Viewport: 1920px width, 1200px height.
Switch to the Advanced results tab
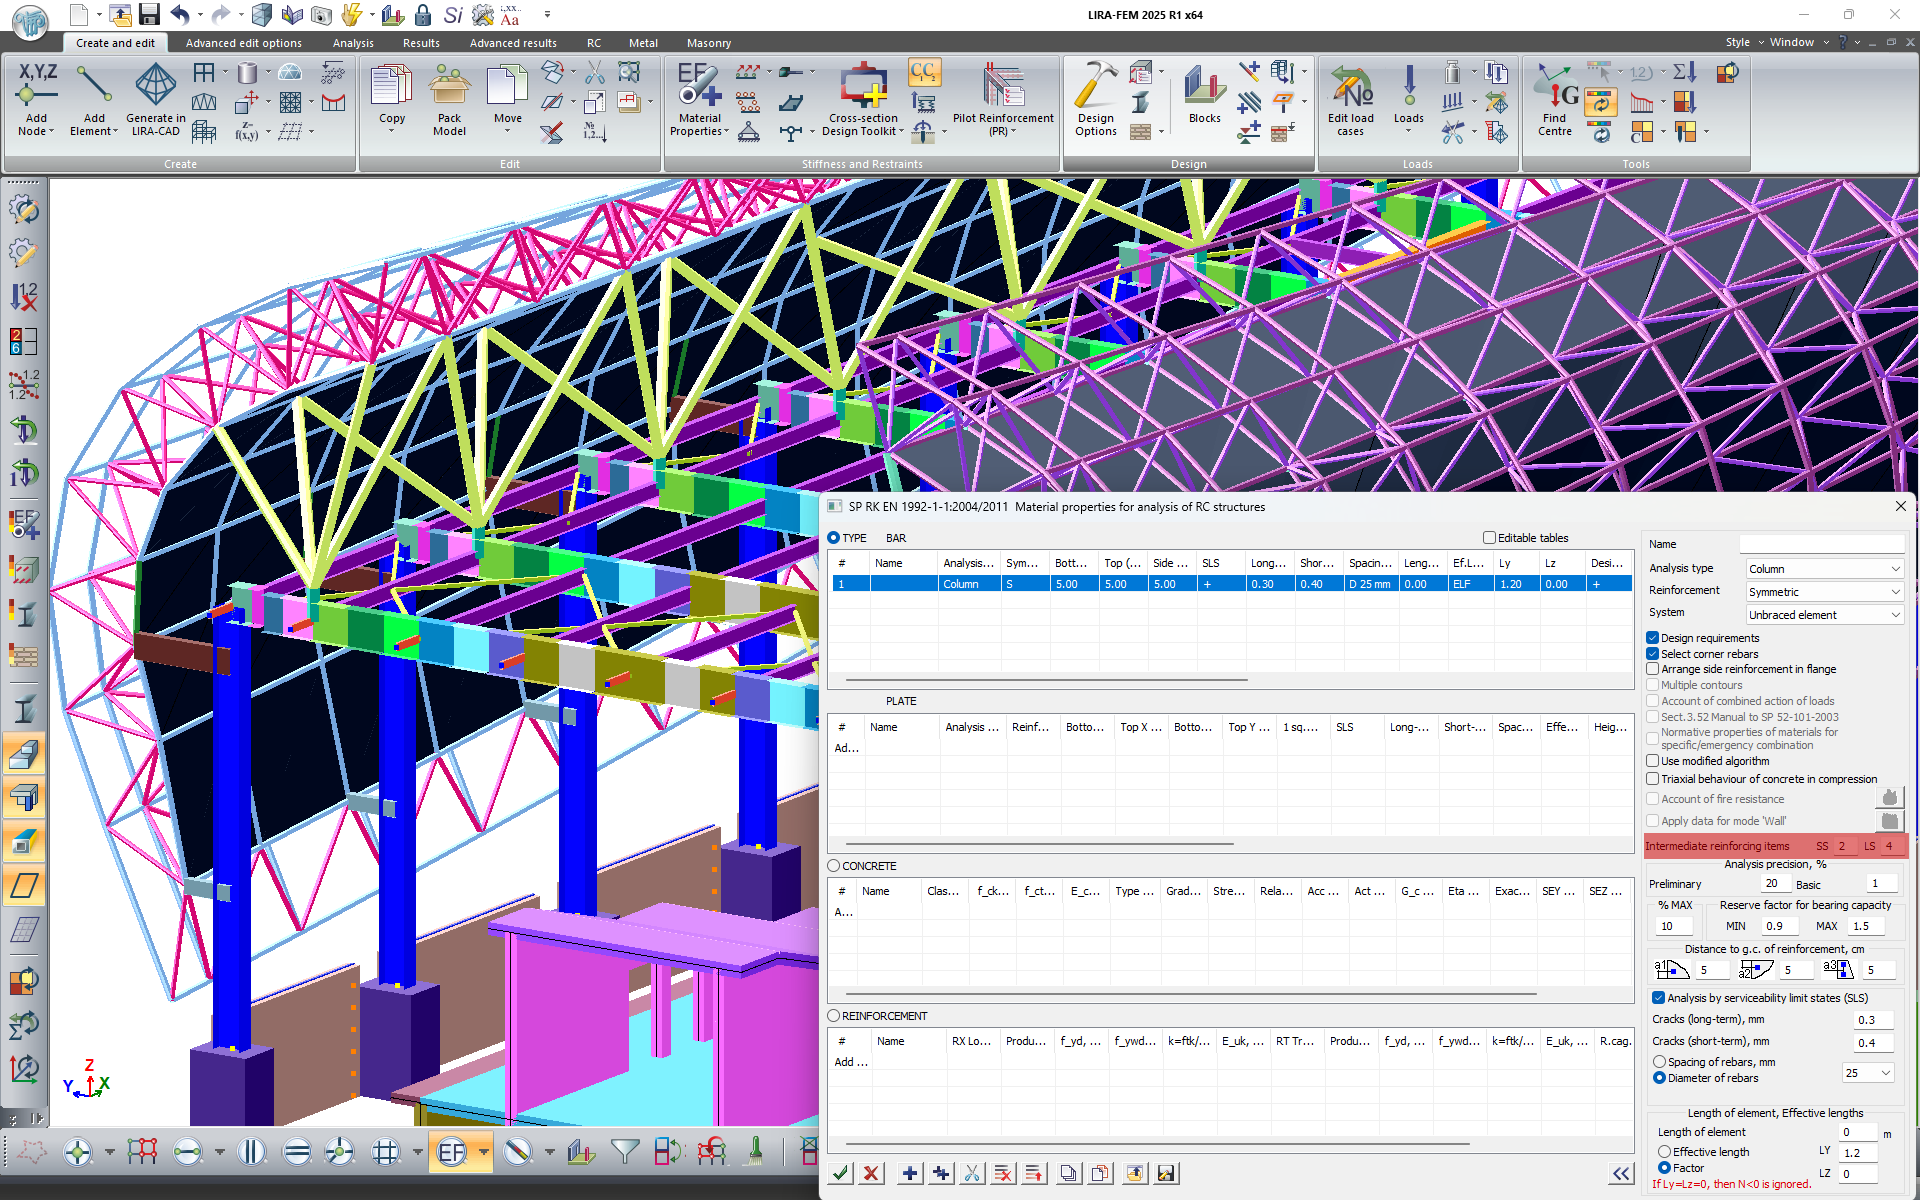(x=513, y=43)
